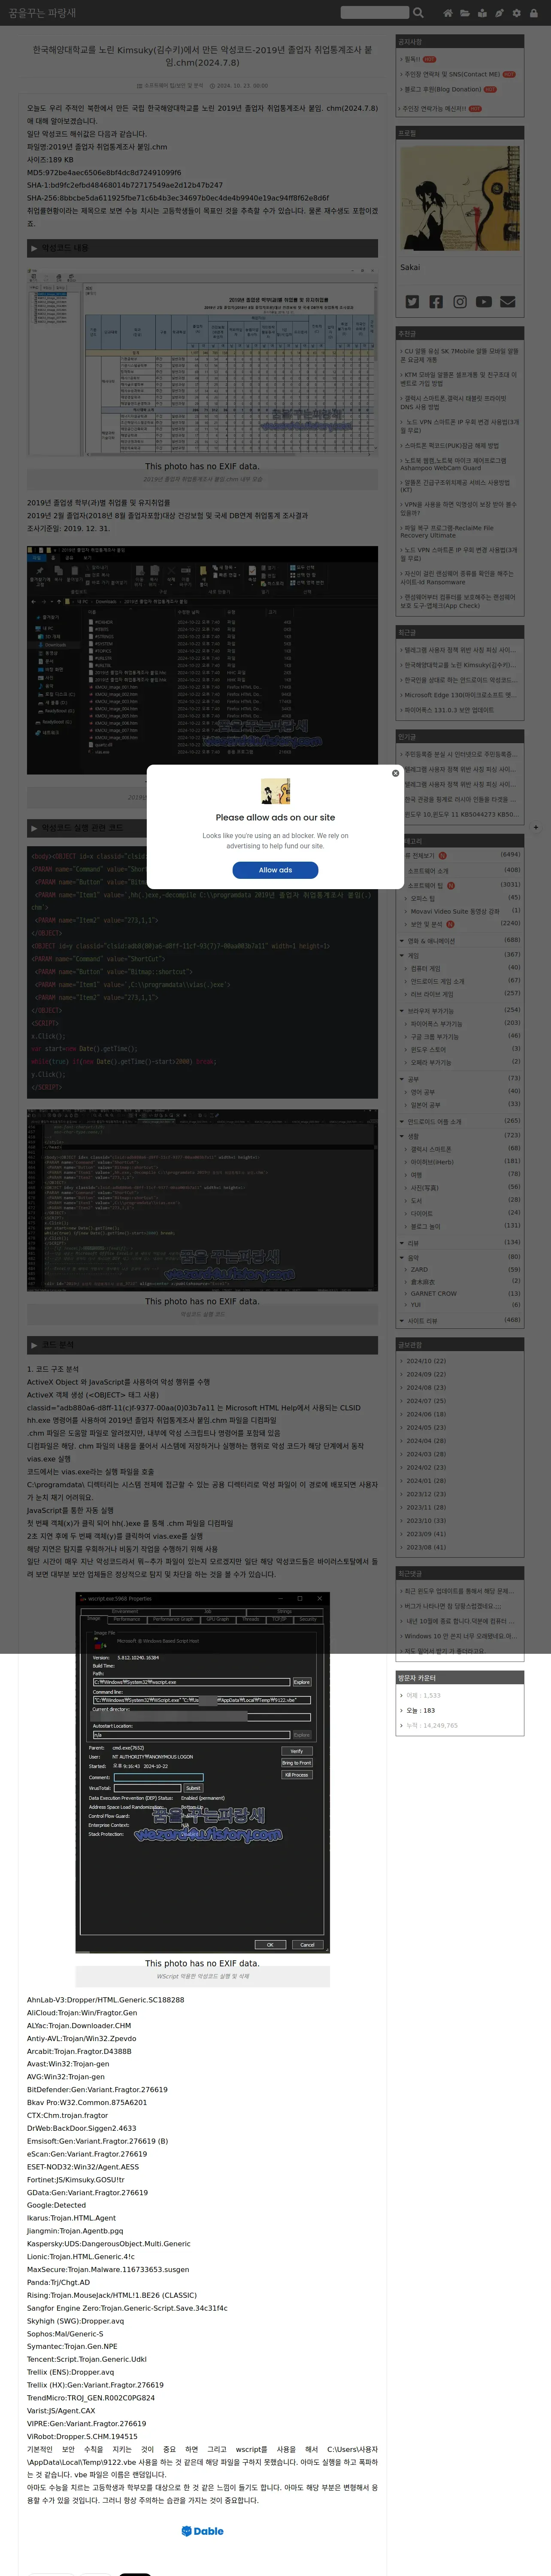Open the GARNET CROW category

(434, 1294)
